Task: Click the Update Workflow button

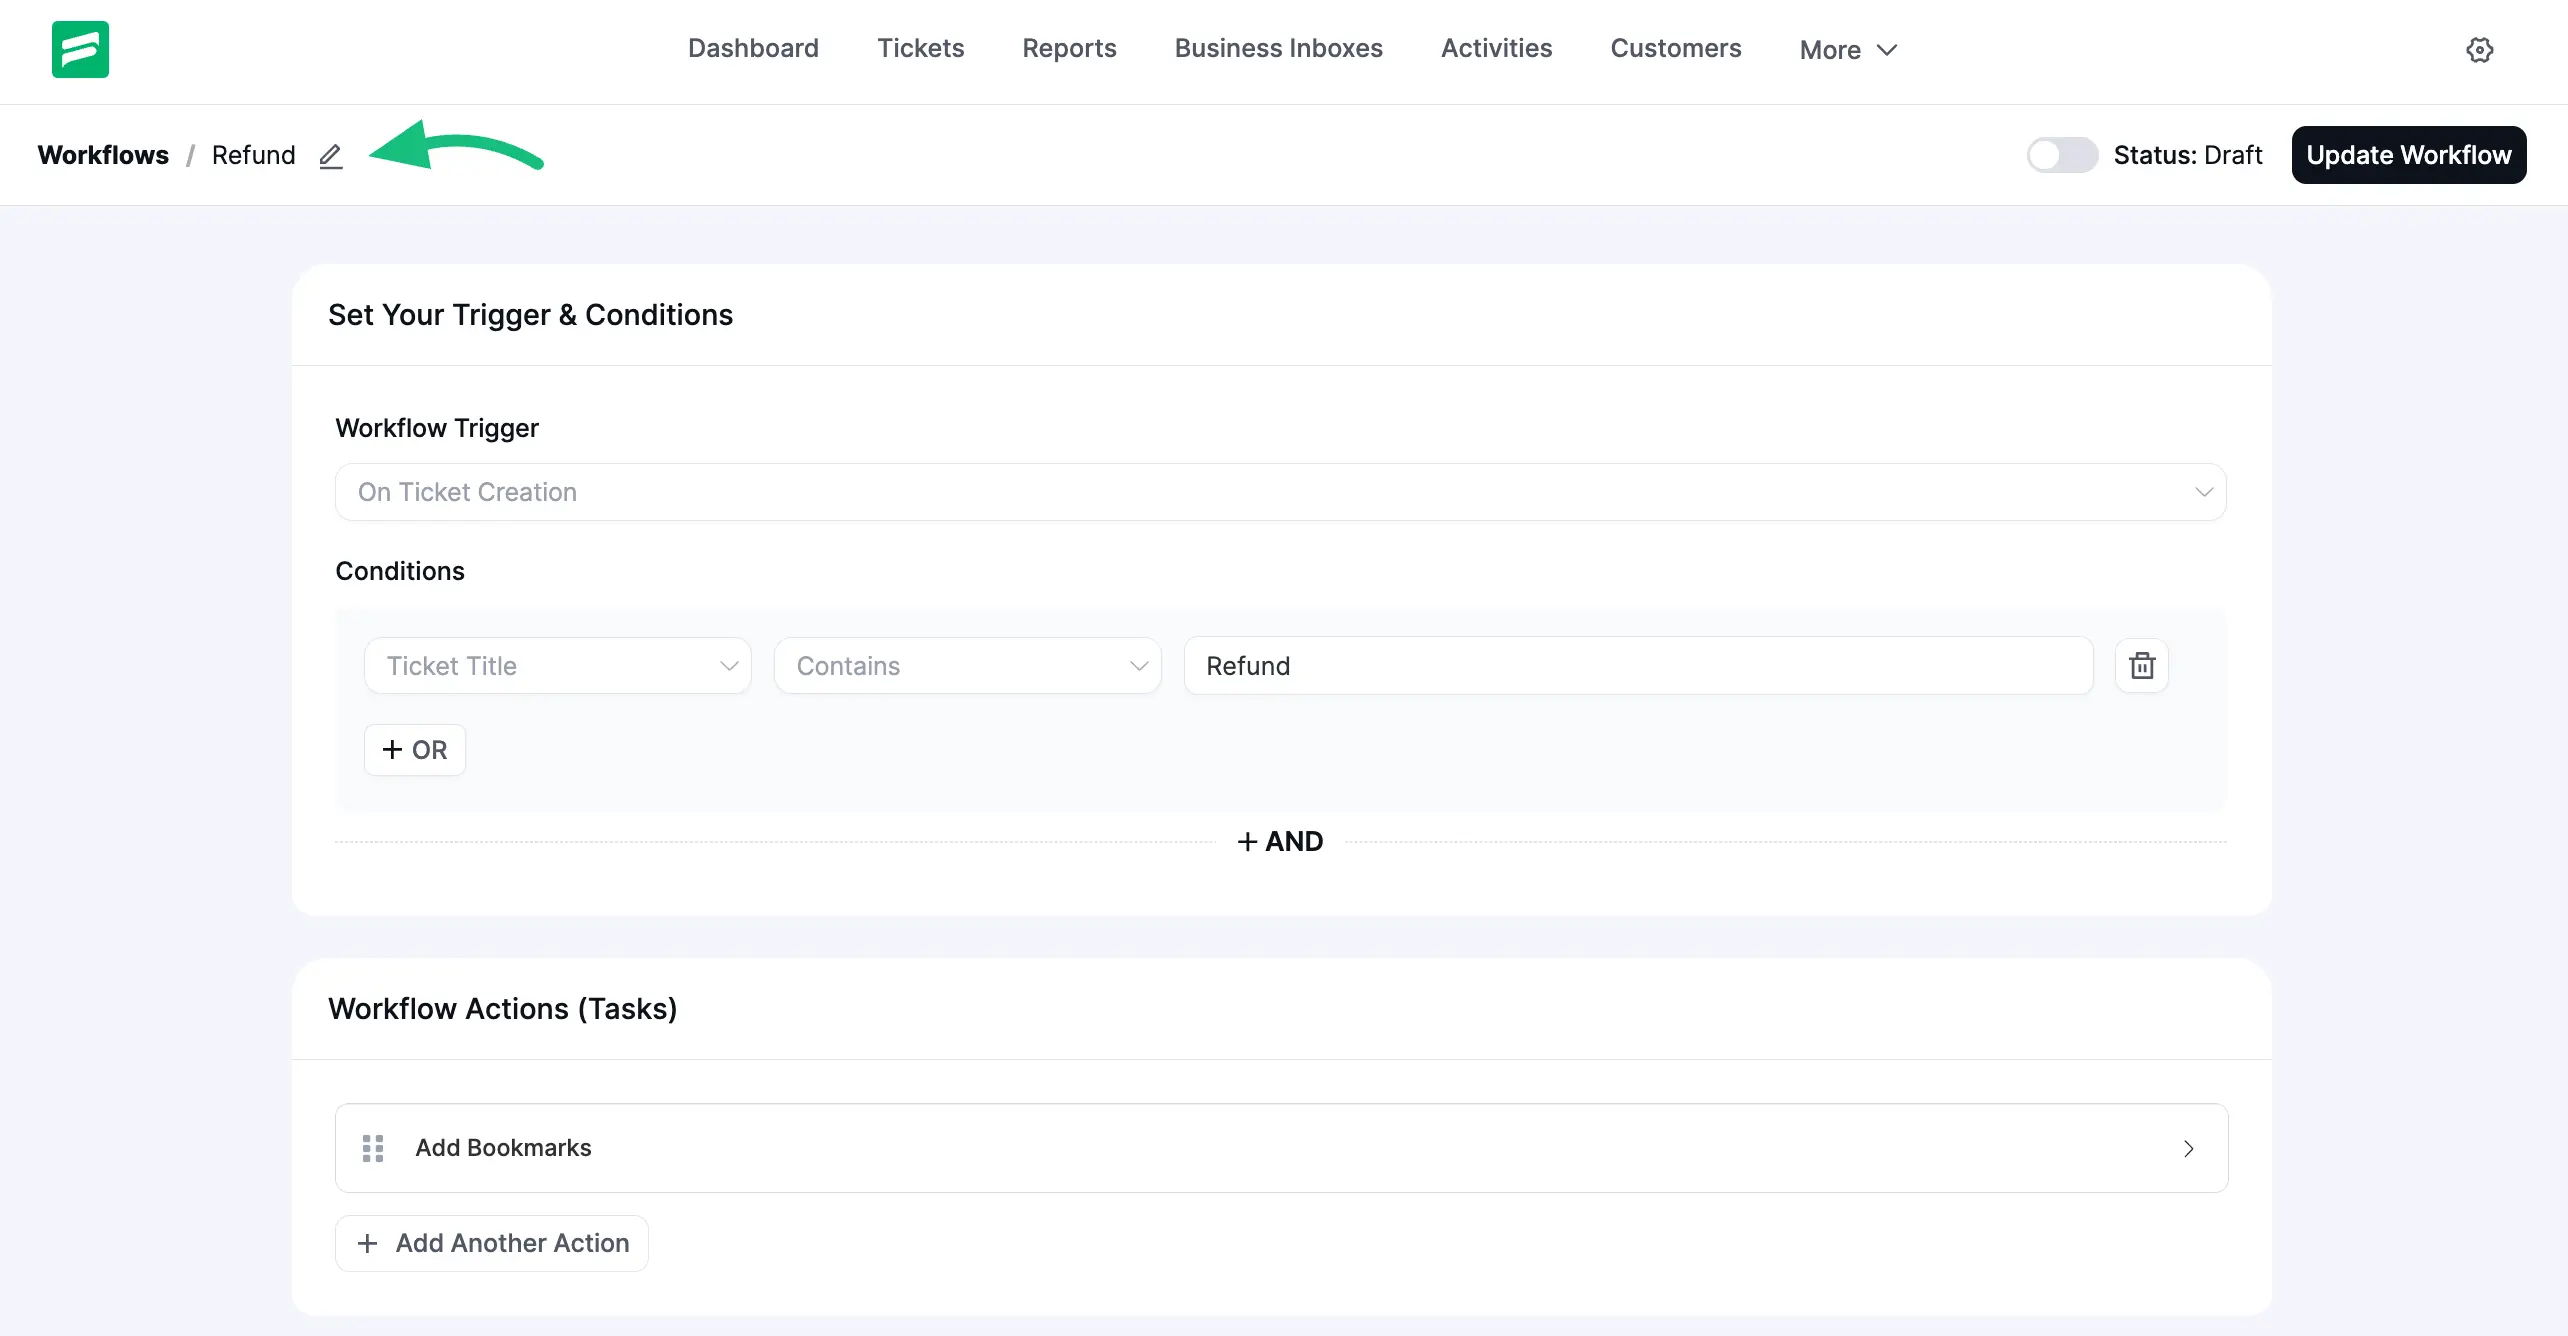Action: [2409, 154]
